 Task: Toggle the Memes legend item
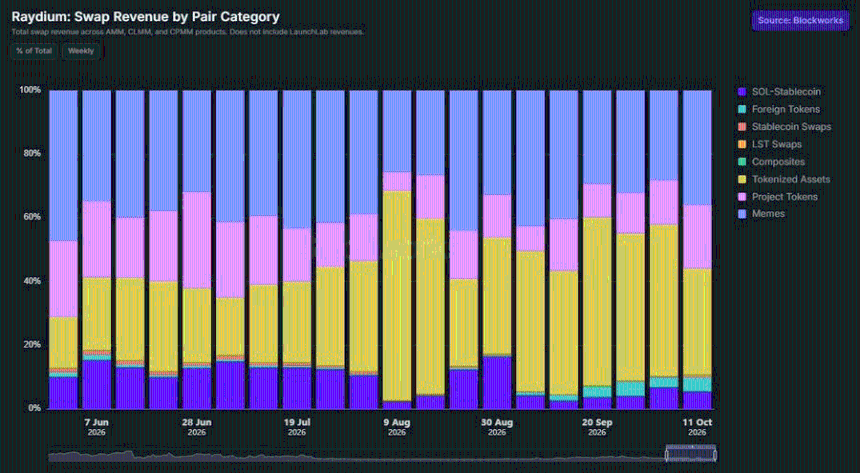[x=761, y=213]
